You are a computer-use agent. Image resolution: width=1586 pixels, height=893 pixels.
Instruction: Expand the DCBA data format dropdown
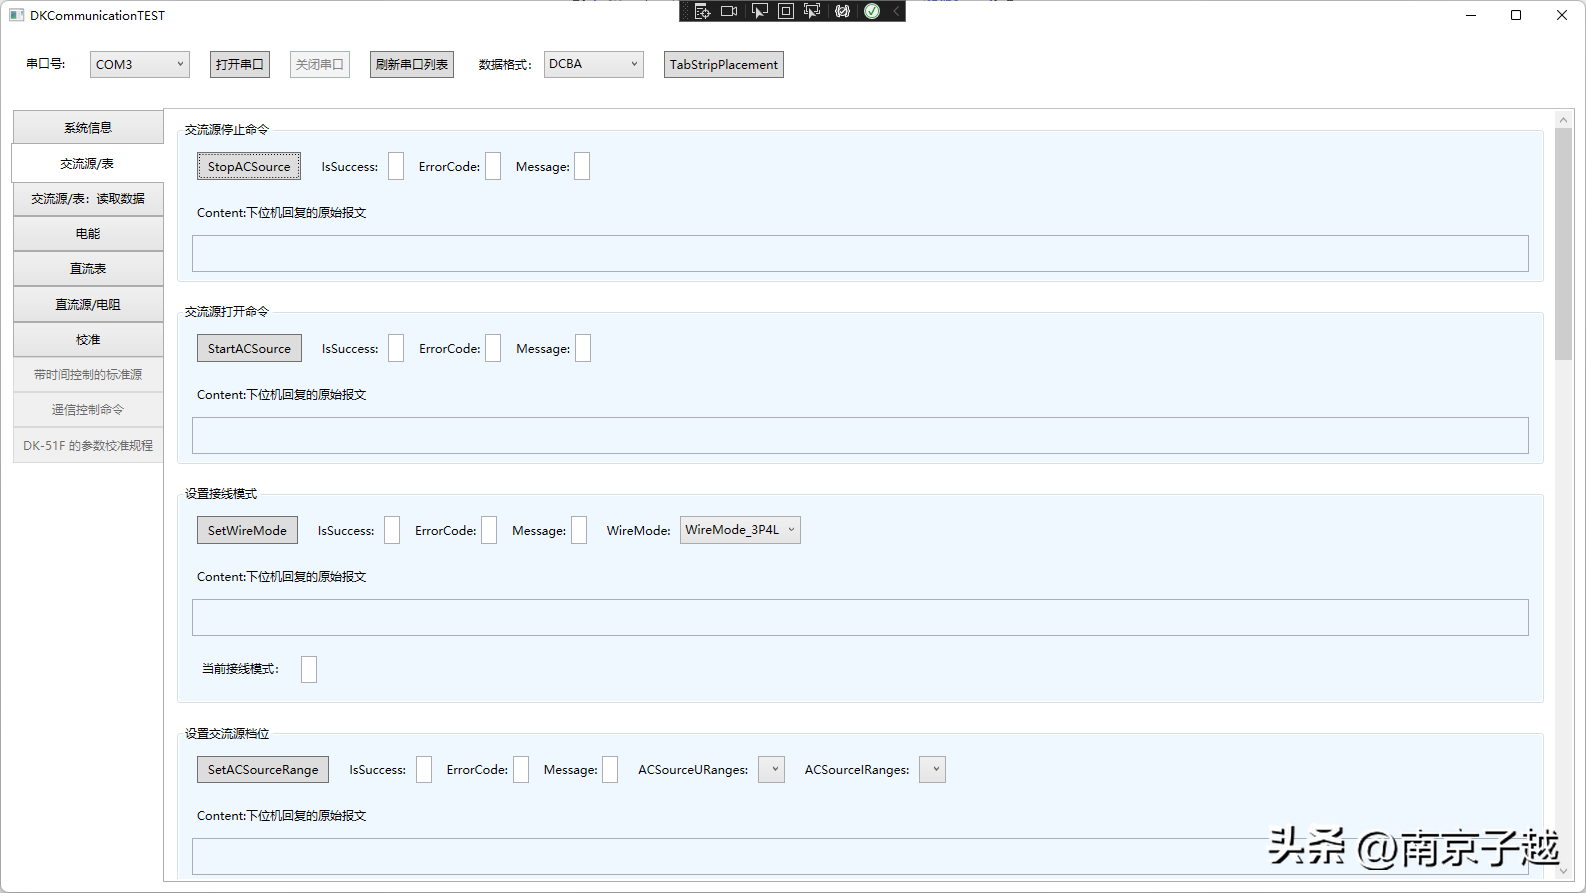coord(594,64)
